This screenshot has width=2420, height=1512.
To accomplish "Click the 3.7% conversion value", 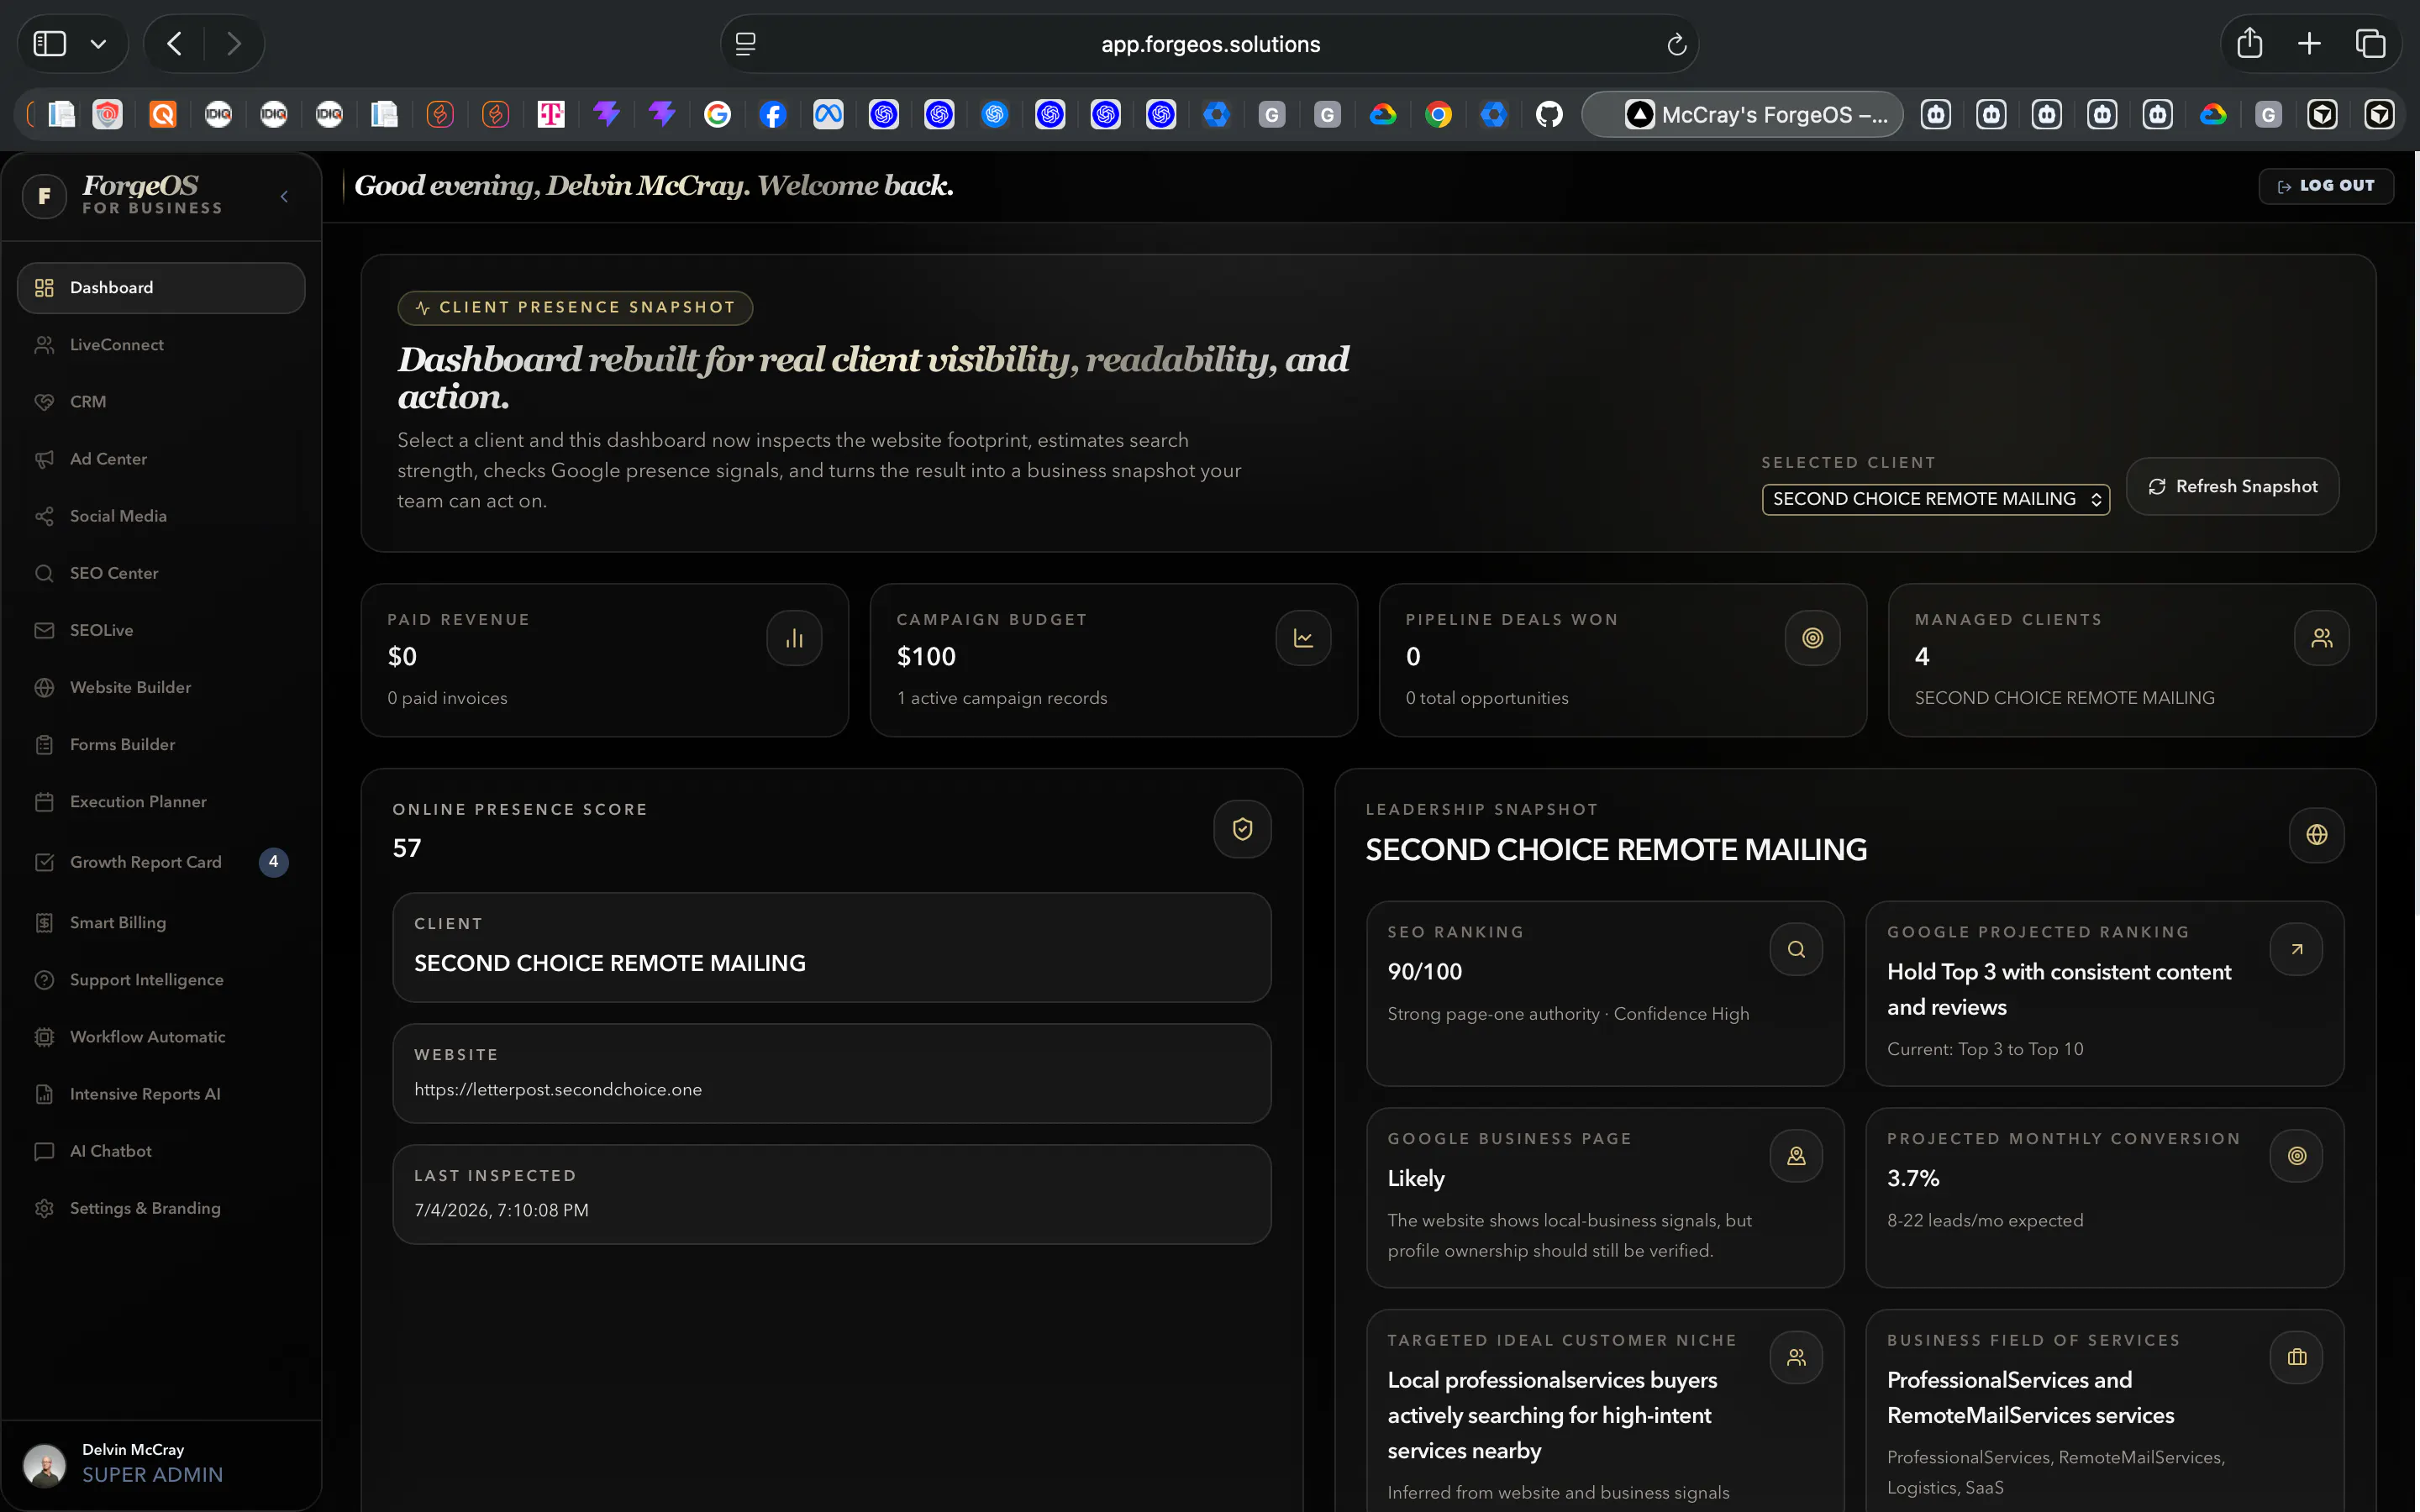I will [x=1913, y=1179].
